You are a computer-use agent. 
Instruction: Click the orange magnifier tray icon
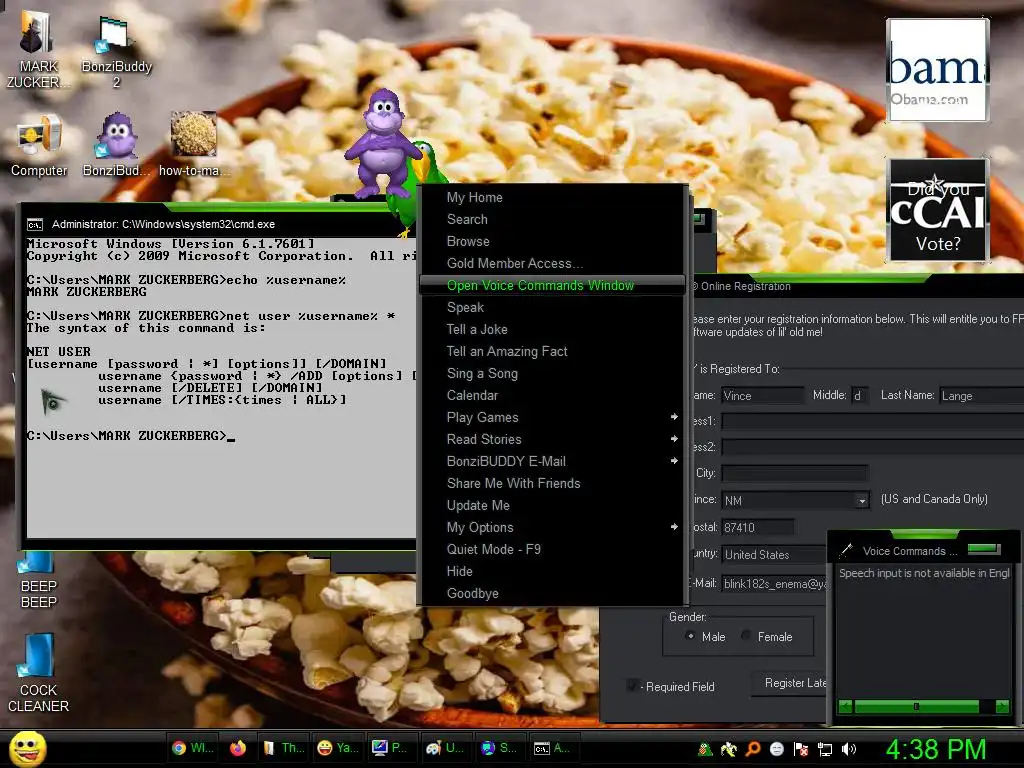(x=753, y=749)
